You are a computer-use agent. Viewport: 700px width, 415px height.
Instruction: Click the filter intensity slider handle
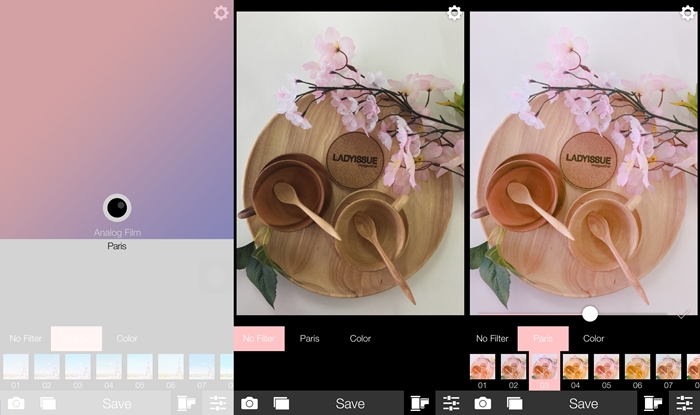[590, 314]
